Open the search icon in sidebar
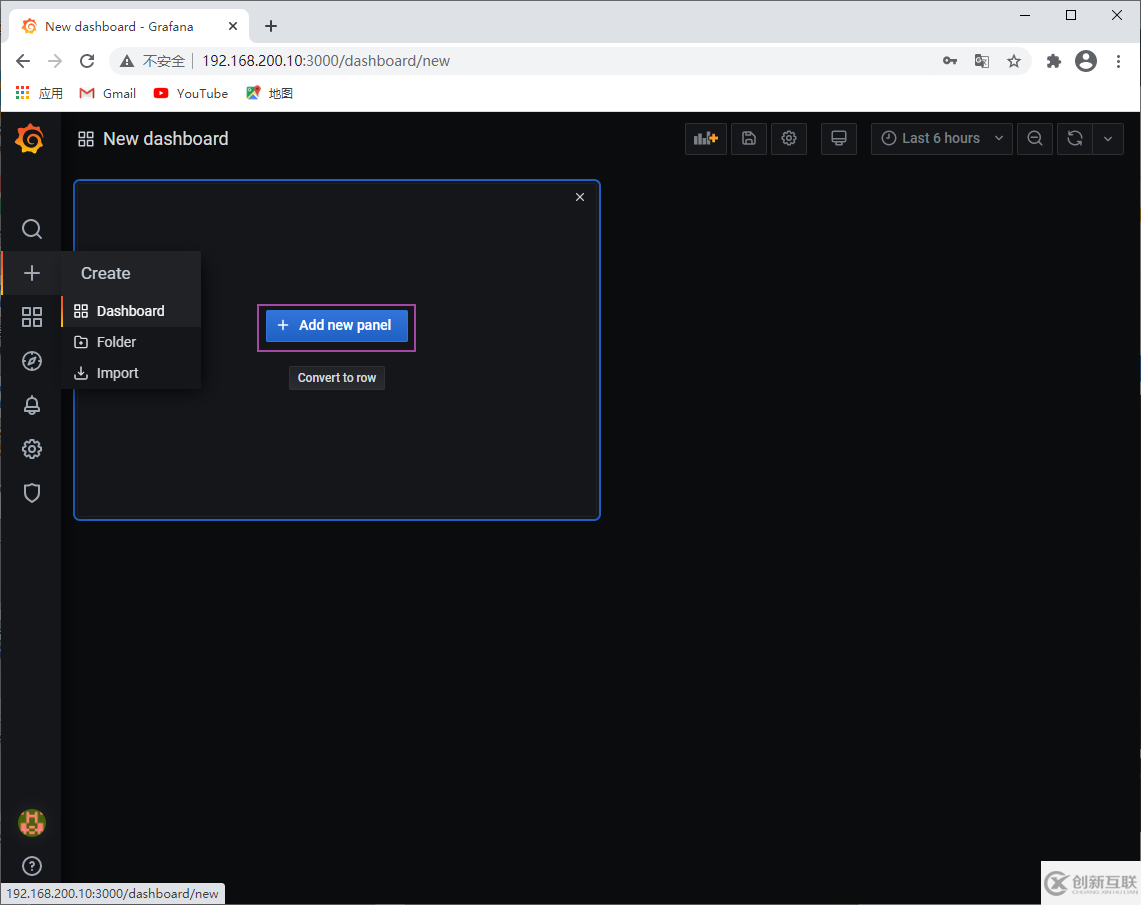 31,229
